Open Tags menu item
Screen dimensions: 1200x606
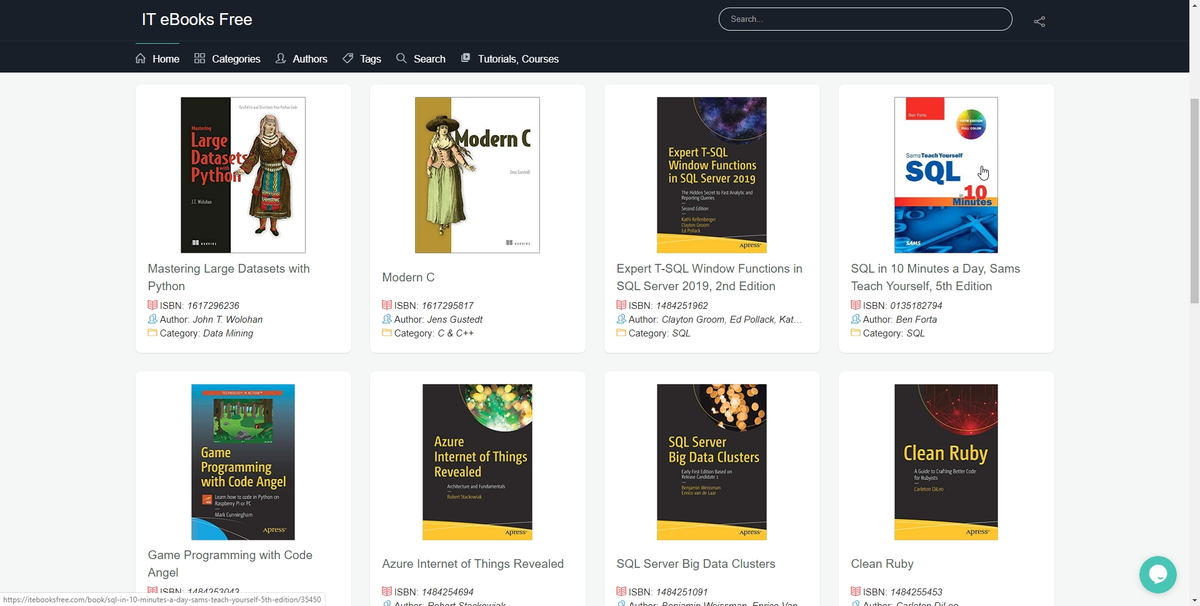(x=361, y=58)
